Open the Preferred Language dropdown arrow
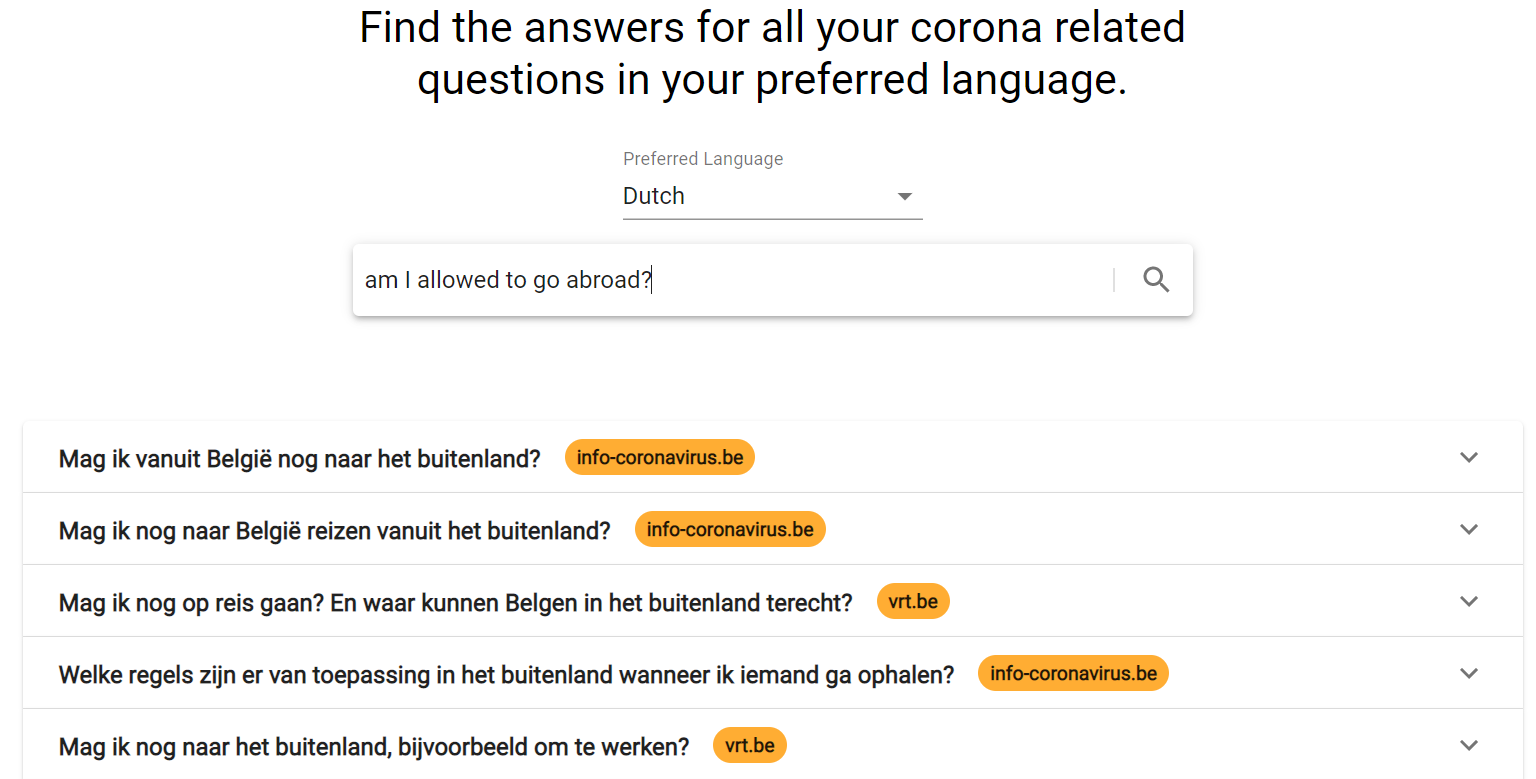This screenshot has width=1536, height=779. (905, 196)
